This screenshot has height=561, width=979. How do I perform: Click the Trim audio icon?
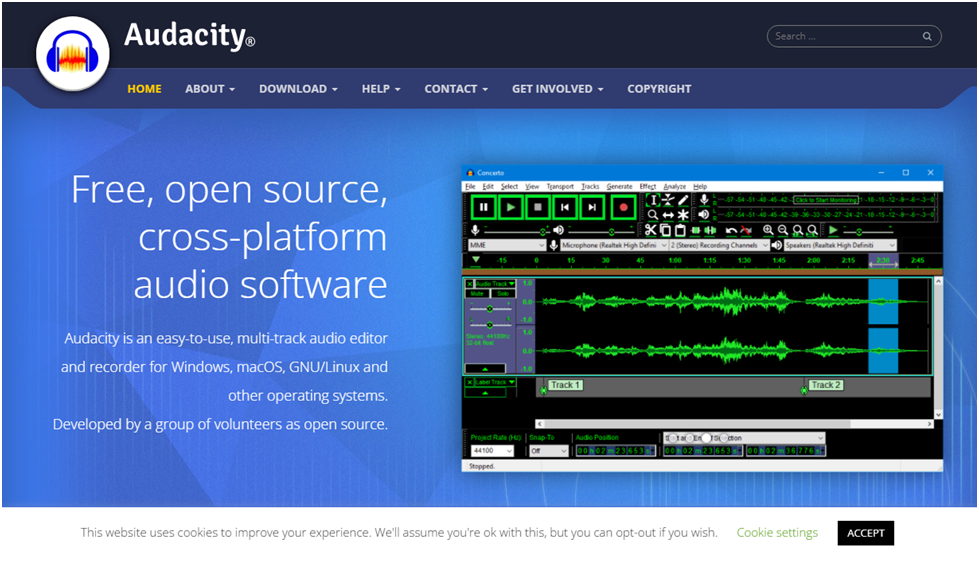tap(696, 230)
